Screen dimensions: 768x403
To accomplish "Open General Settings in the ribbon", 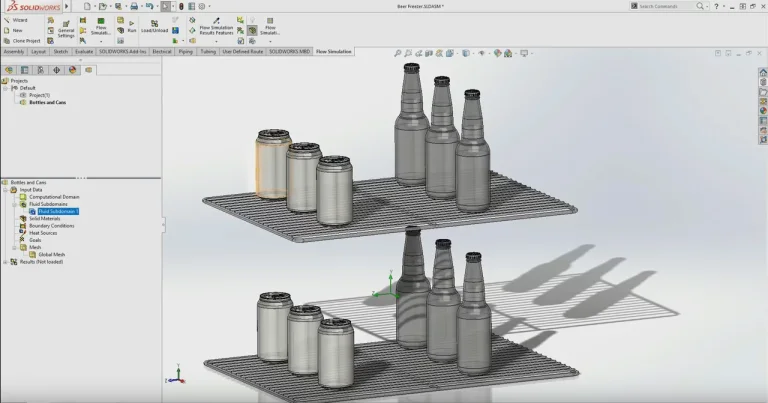I will [x=65, y=27].
